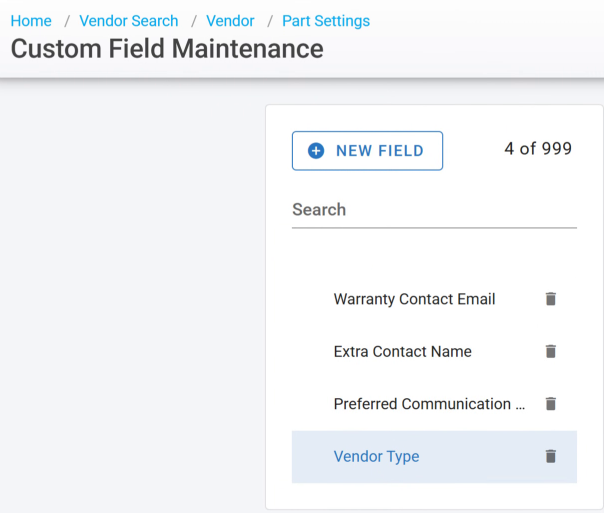Open the Vendor breadcrumb link
Viewport: 604px width, 513px height.
click(x=230, y=21)
